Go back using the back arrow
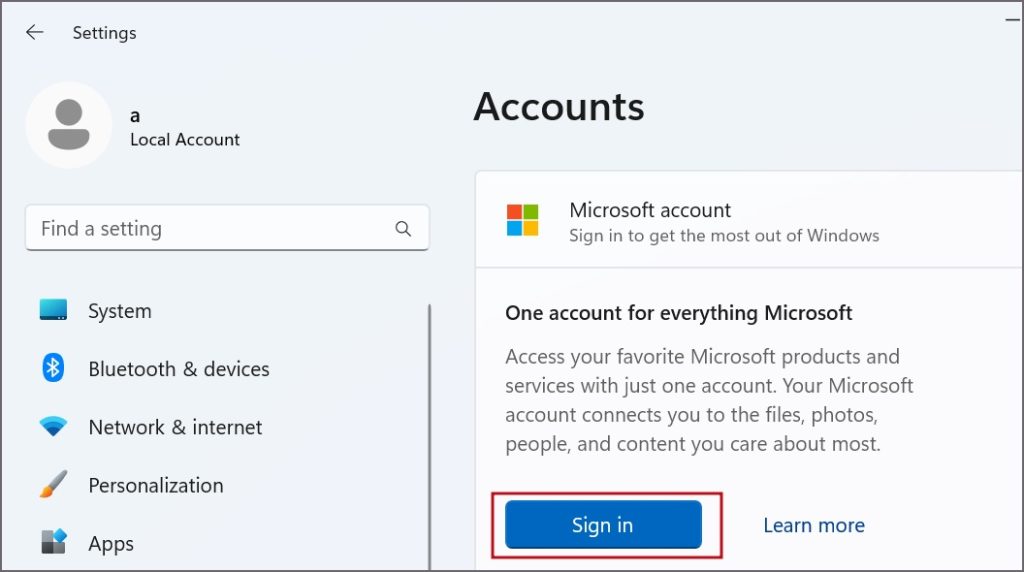The image size is (1024, 572). tap(34, 32)
